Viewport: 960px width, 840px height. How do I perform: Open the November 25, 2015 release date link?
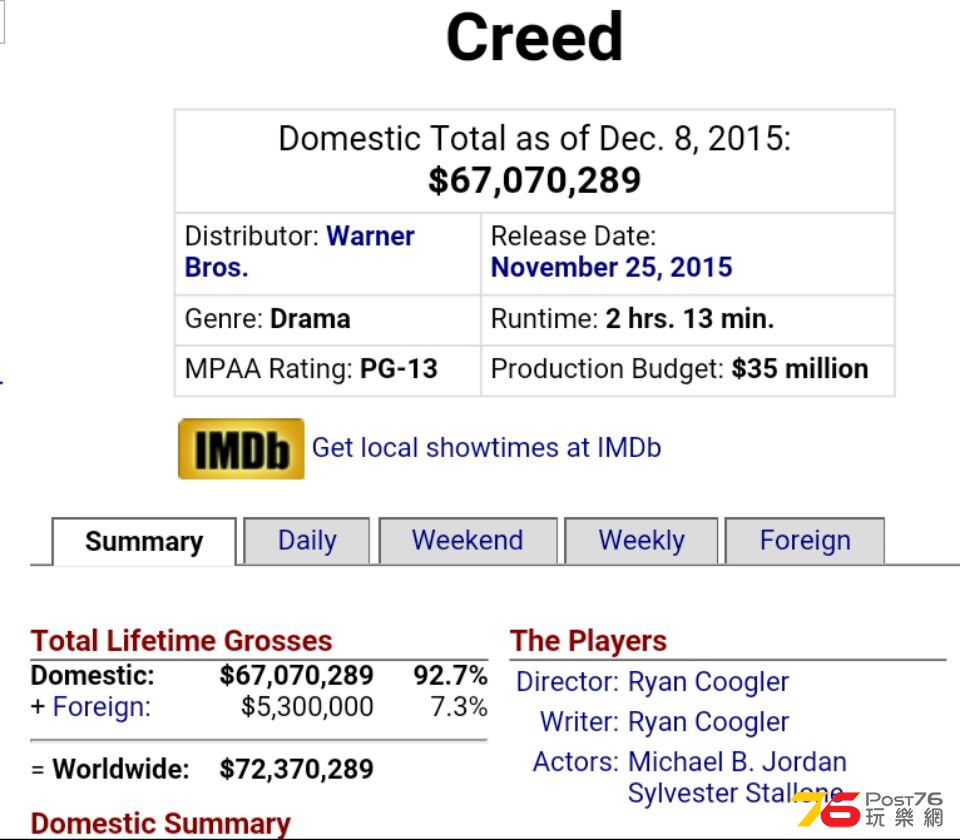(612, 268)
